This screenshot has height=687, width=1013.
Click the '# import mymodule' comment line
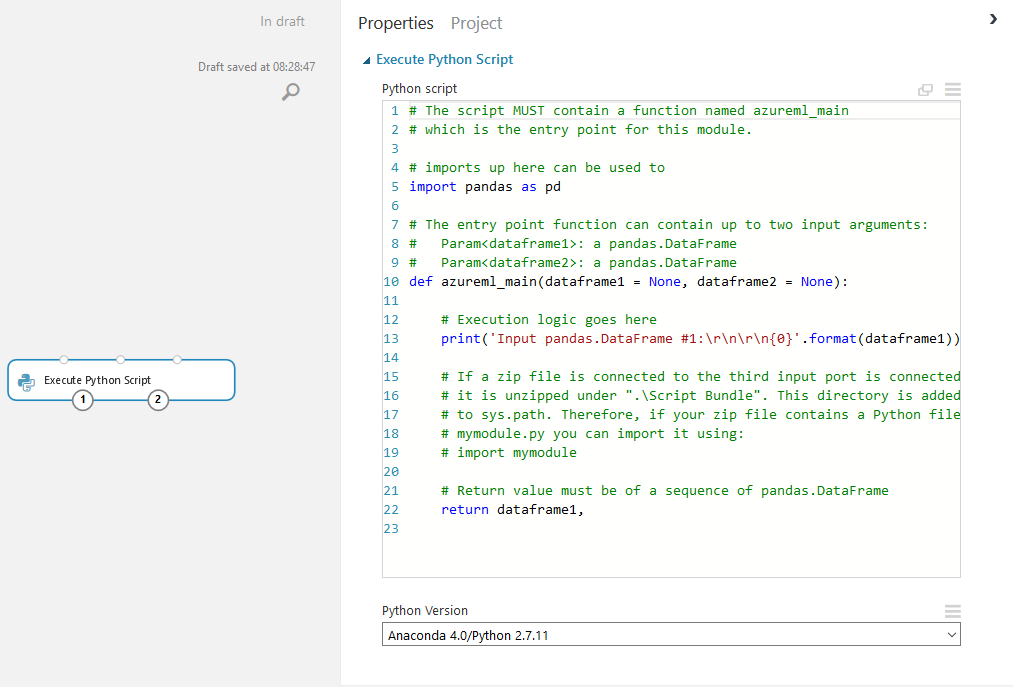coord(509,453)
